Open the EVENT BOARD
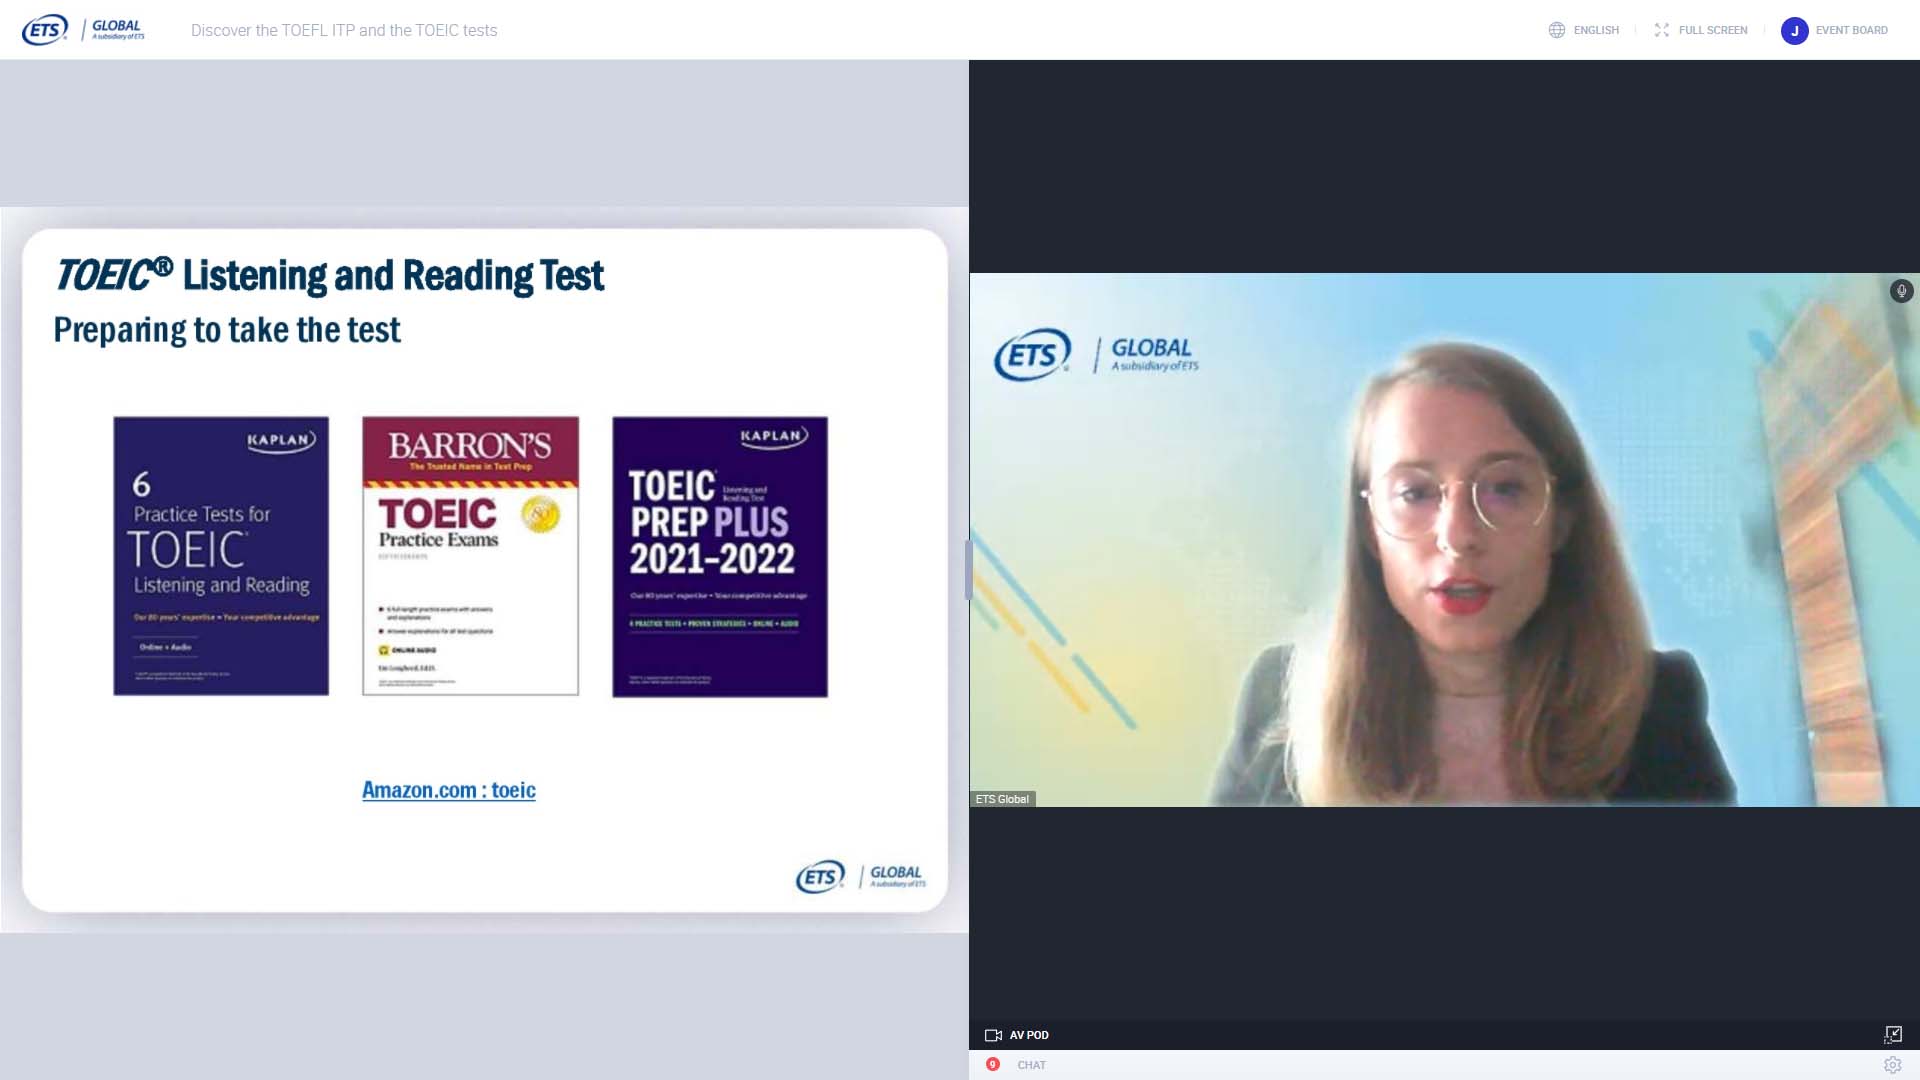The height and width of the screenshot is (1080, 1920). [x=1851, y=30]
